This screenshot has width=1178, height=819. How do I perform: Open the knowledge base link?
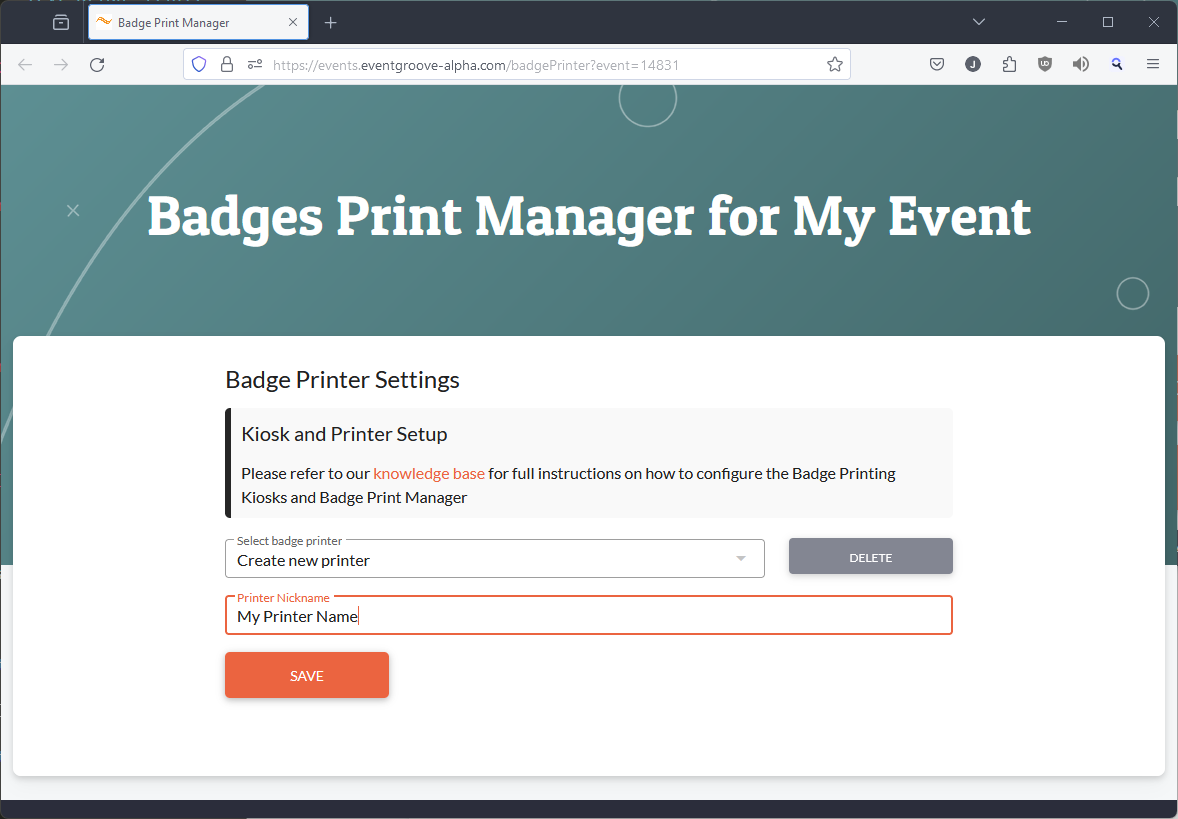click(x=428, y=473)
